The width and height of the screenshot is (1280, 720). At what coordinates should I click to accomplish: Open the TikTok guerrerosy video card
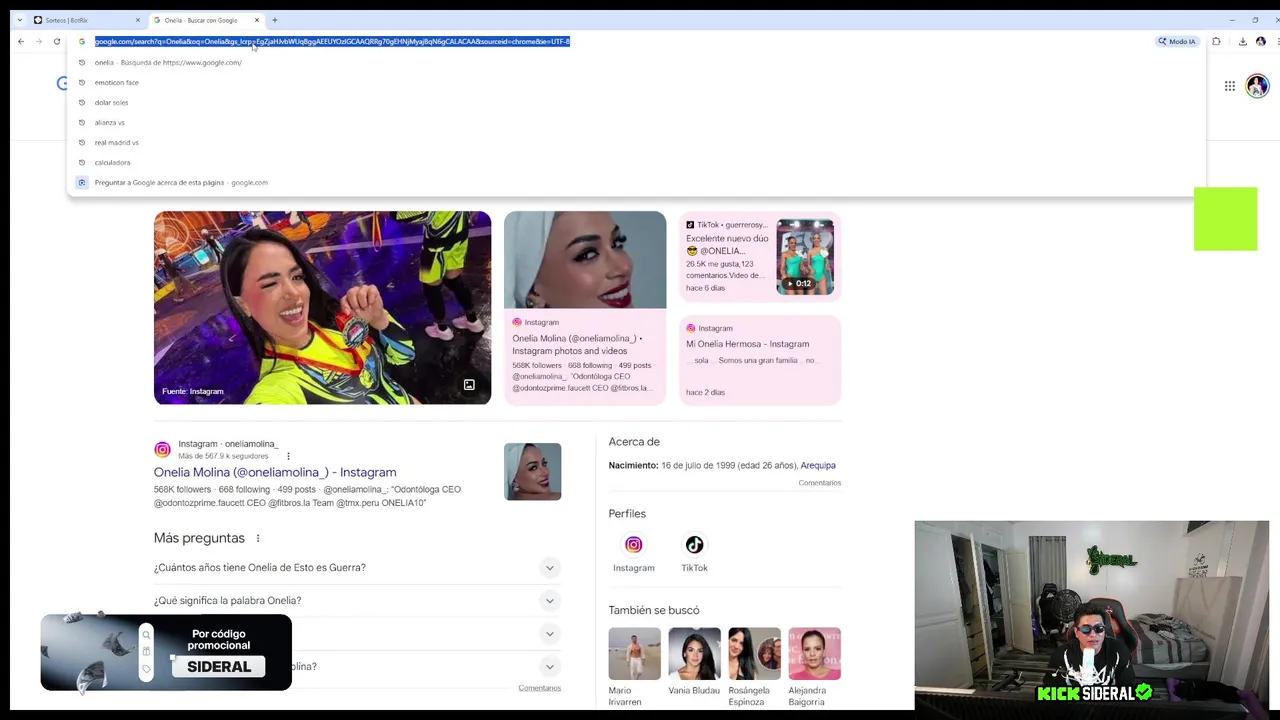760,256
